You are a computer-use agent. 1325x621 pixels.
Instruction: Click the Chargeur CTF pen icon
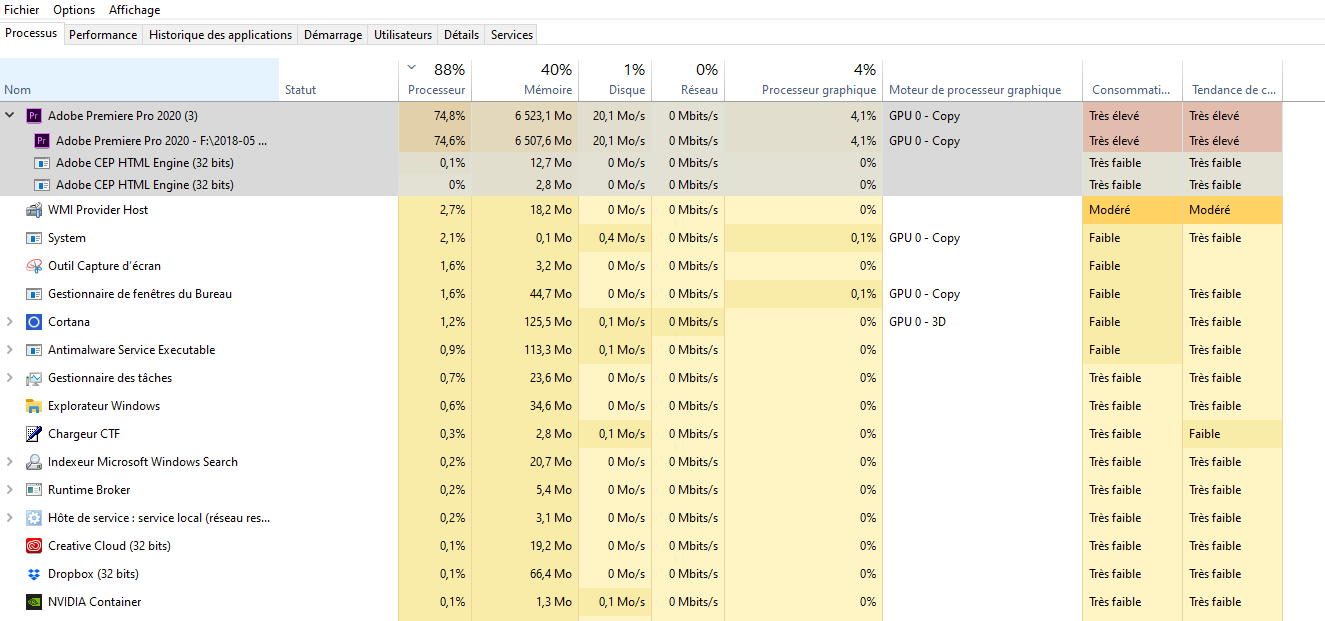[x=34, y=434]
